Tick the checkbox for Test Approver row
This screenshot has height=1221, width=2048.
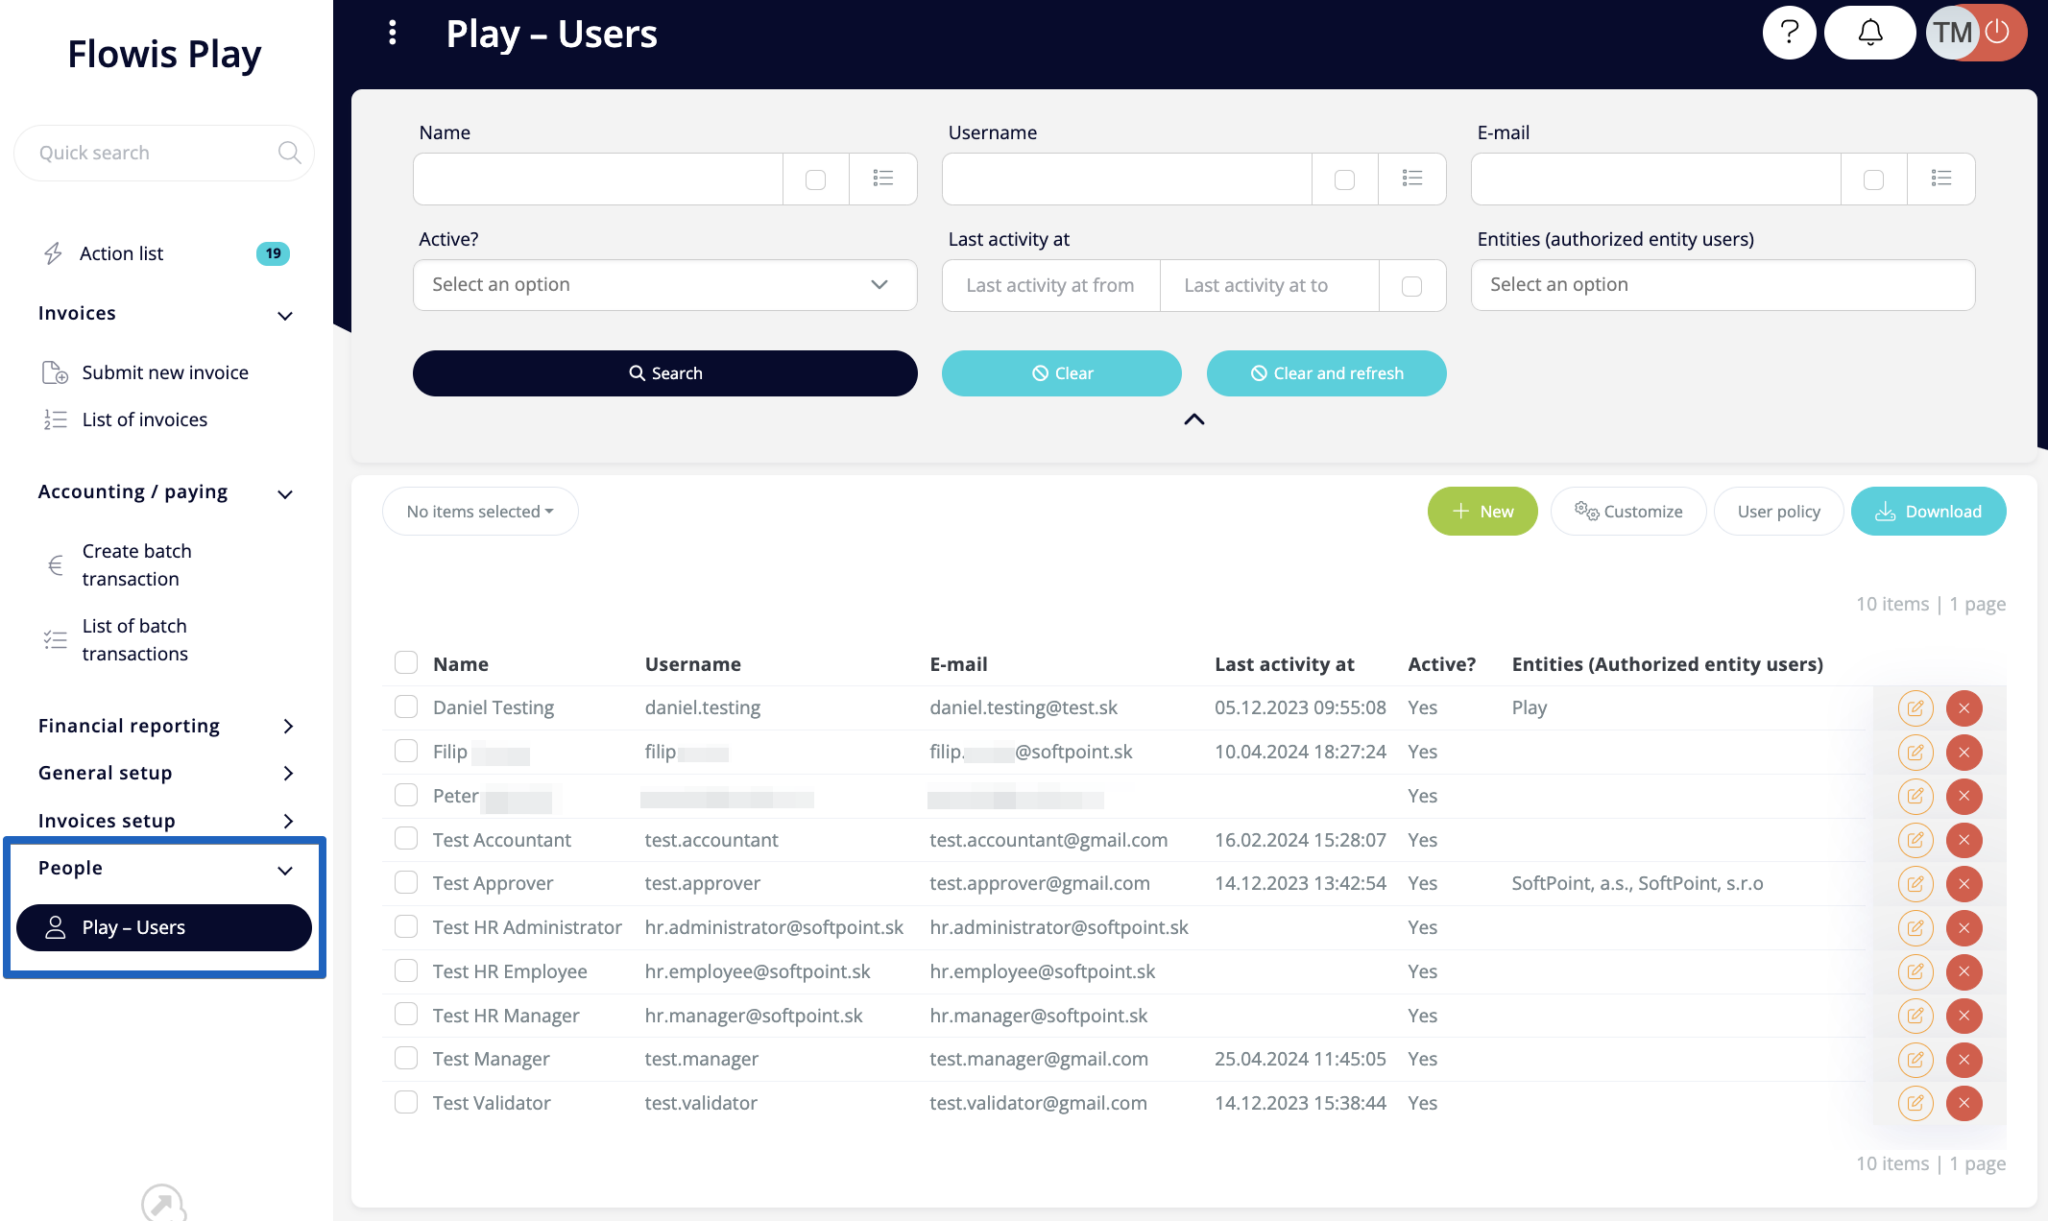pos(406,883)
